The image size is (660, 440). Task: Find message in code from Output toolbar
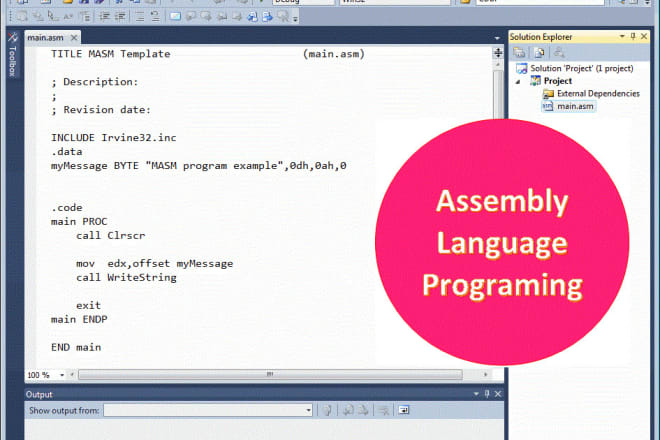pyautogui.click(x=328, y=410)
